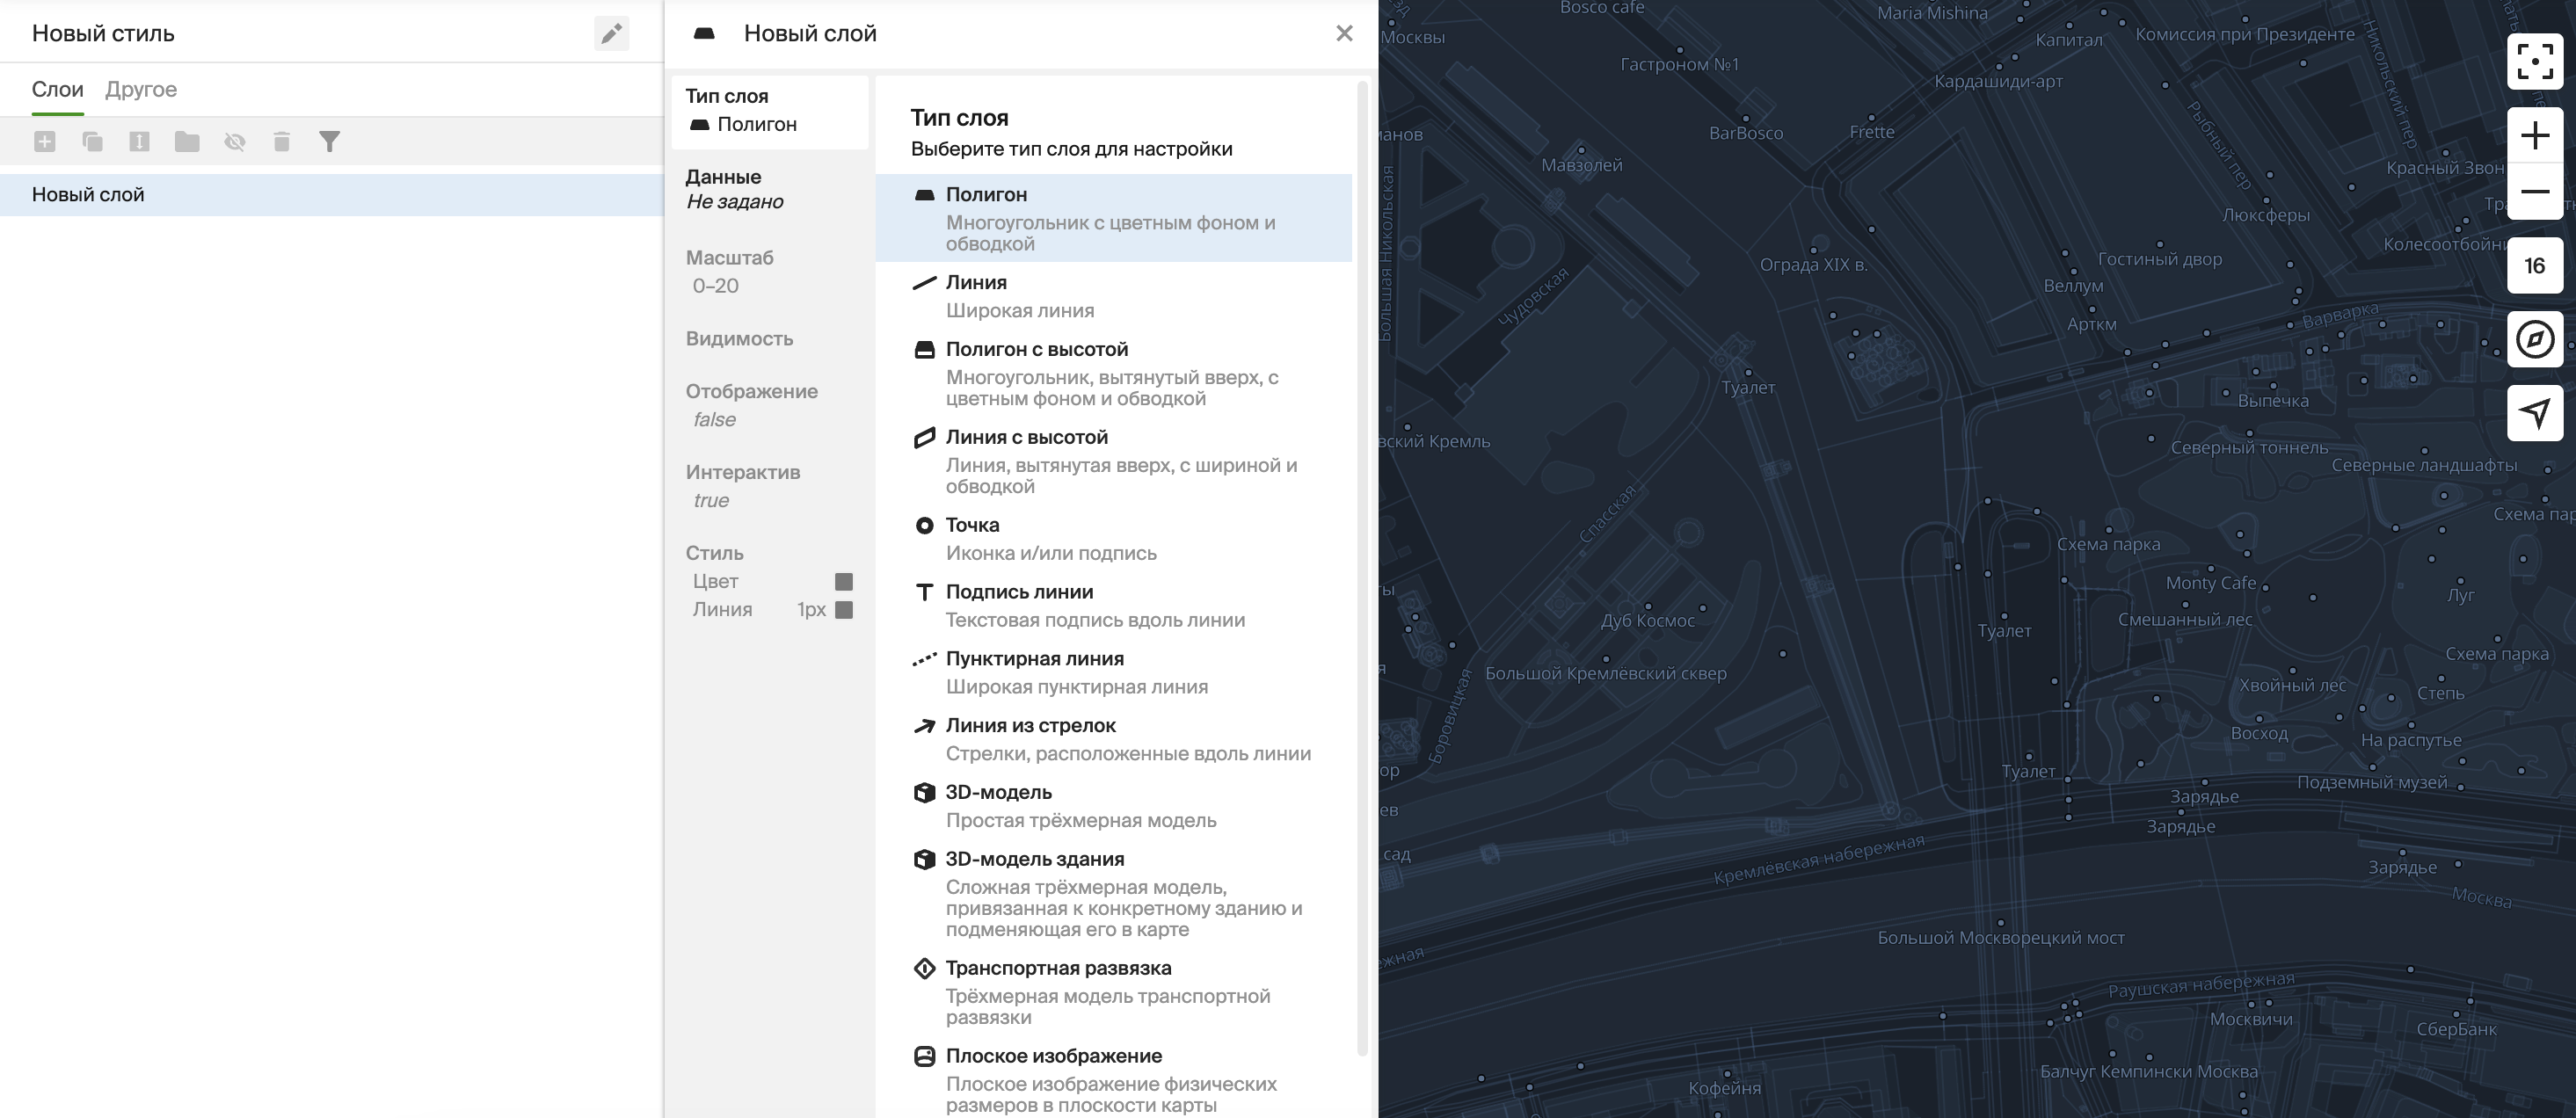Delete layer using trash icon

pyautogui.click(x=282, y=141)
